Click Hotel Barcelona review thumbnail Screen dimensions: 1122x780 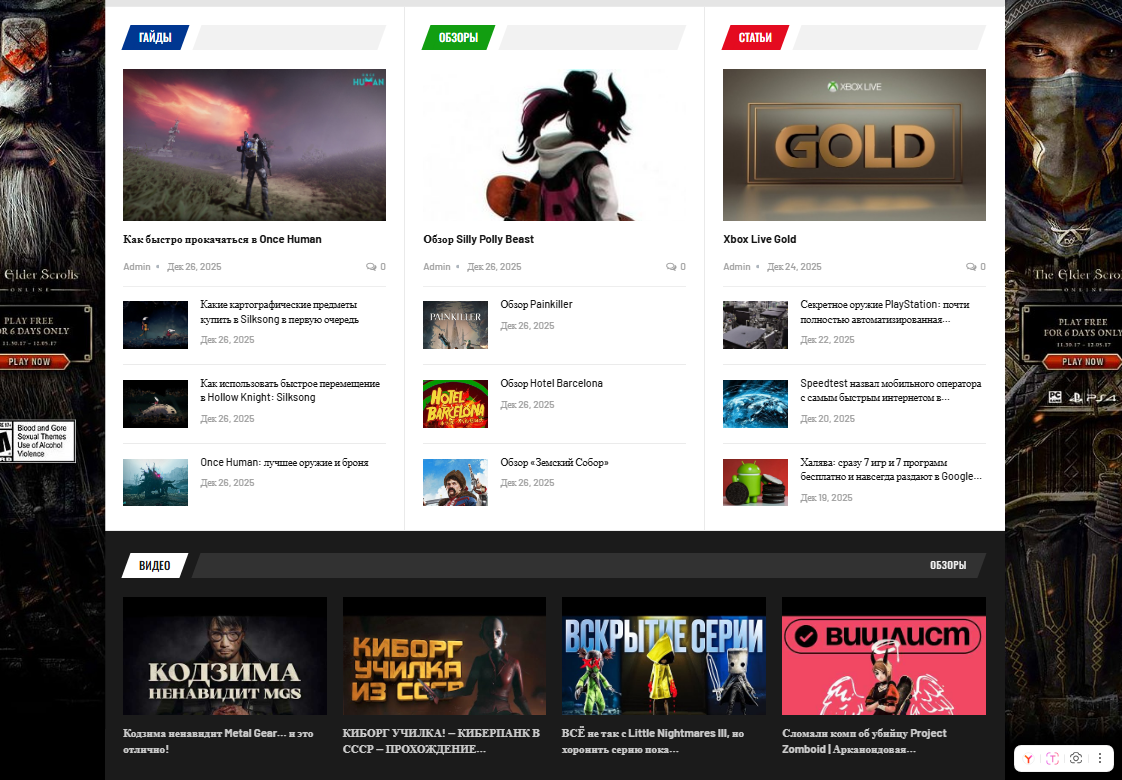[x=455, y=404]
